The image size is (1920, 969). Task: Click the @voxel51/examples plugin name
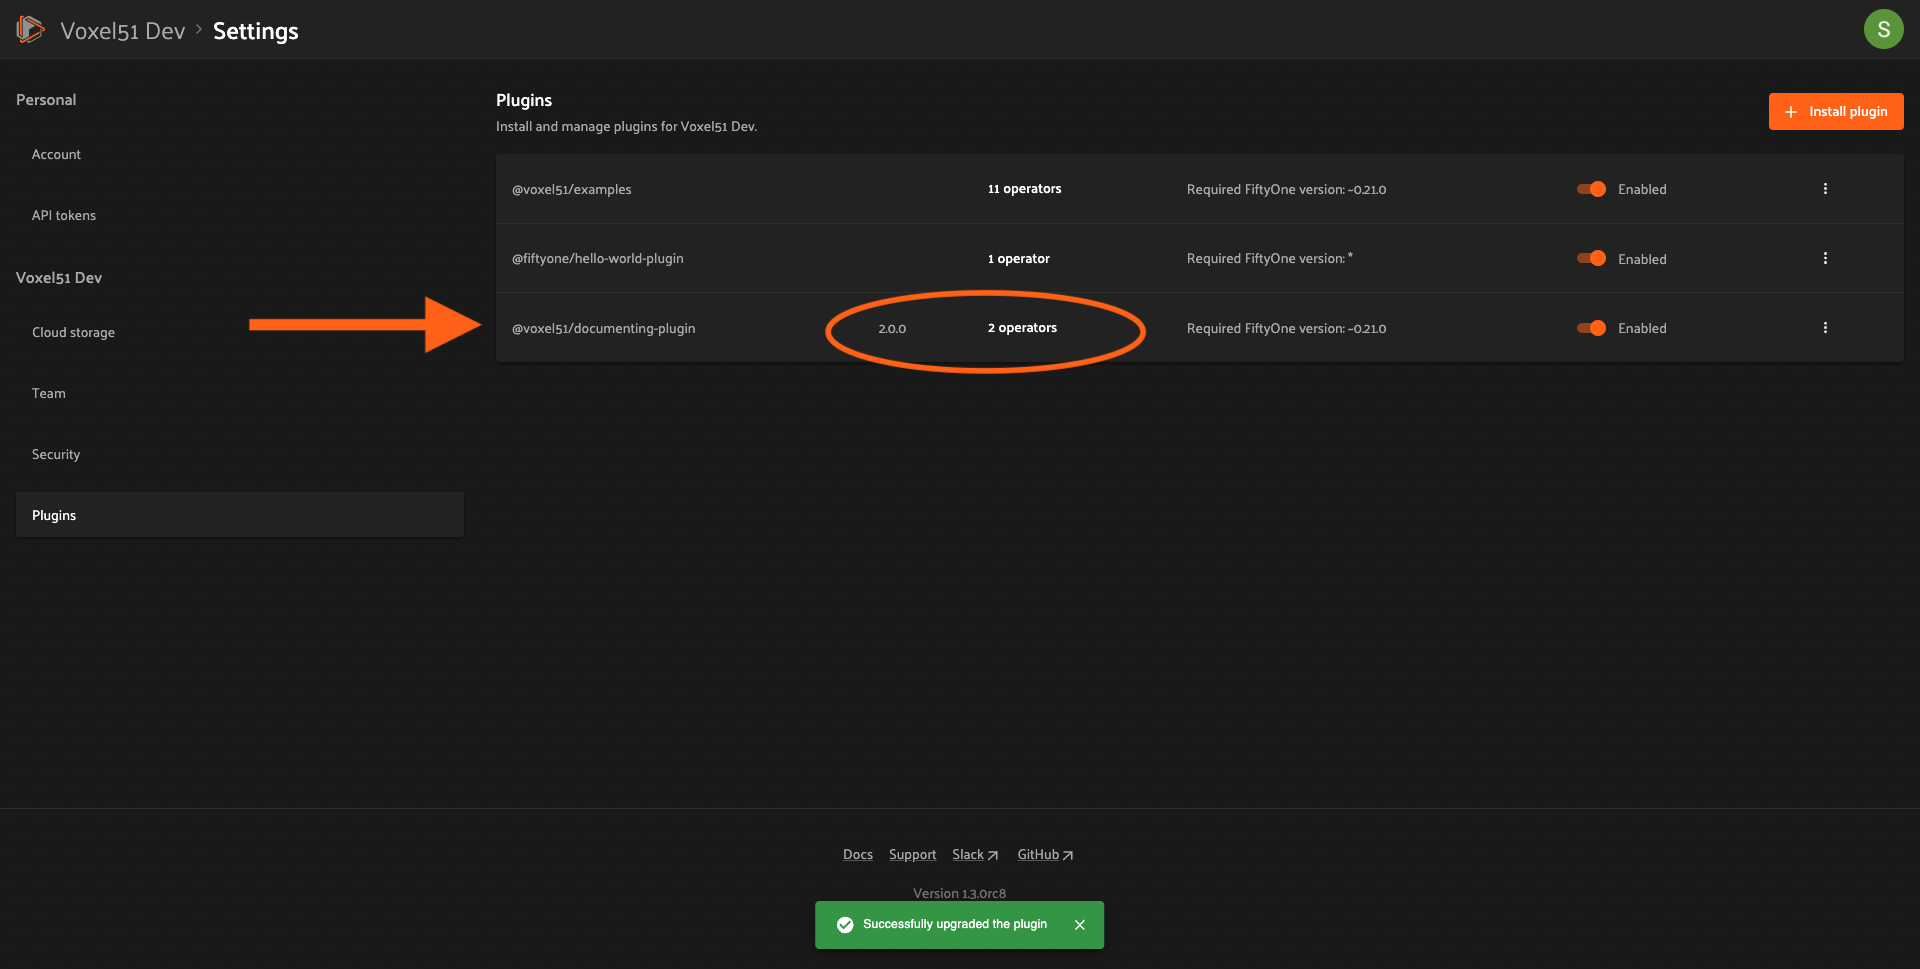click(x=571, y=189)
